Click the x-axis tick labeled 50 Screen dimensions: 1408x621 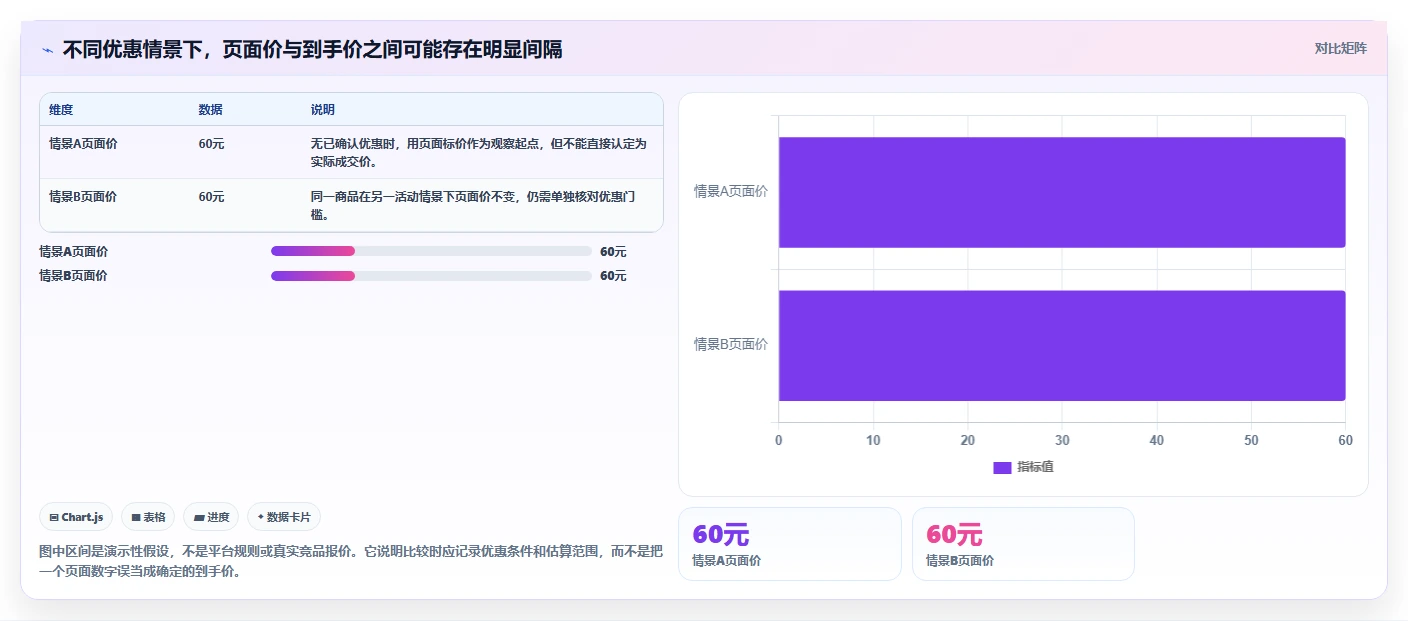pyautogui.click(x=1251, y=440)
